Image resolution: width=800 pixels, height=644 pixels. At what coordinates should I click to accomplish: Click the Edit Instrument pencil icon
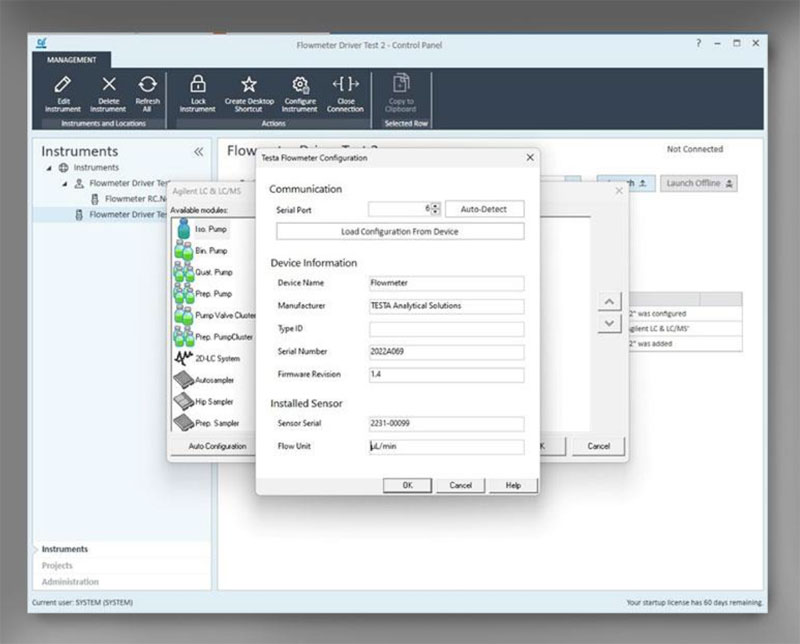pyautogui.click(x=63, y=84)
